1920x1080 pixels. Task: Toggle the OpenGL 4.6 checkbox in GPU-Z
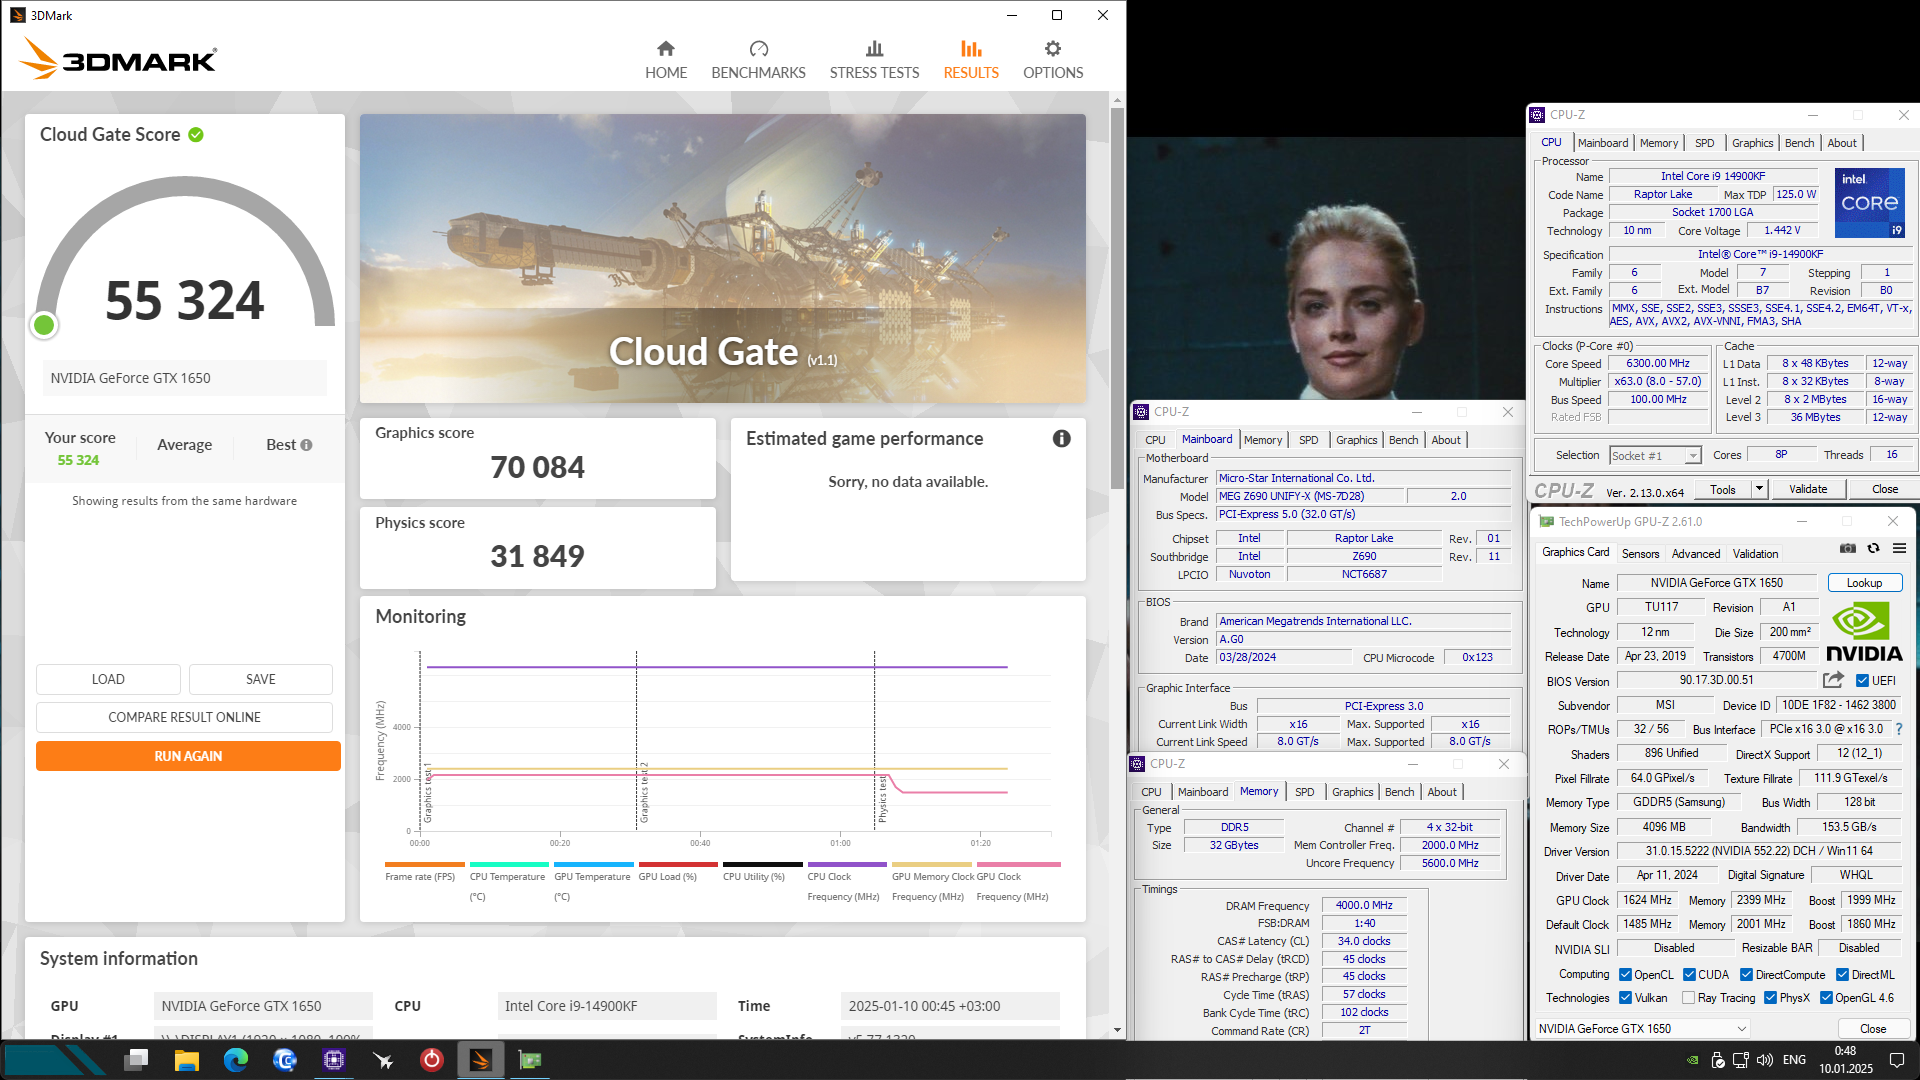1826,998
